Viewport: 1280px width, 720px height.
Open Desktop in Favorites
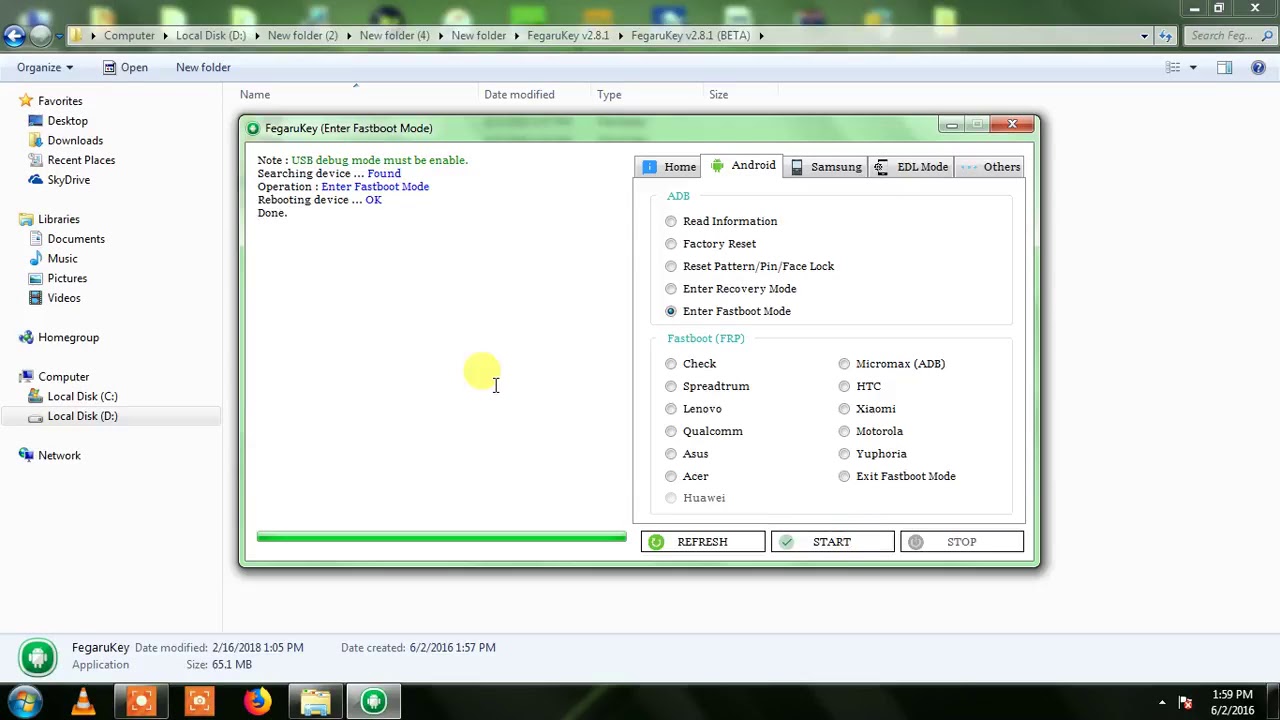(67, 121)
